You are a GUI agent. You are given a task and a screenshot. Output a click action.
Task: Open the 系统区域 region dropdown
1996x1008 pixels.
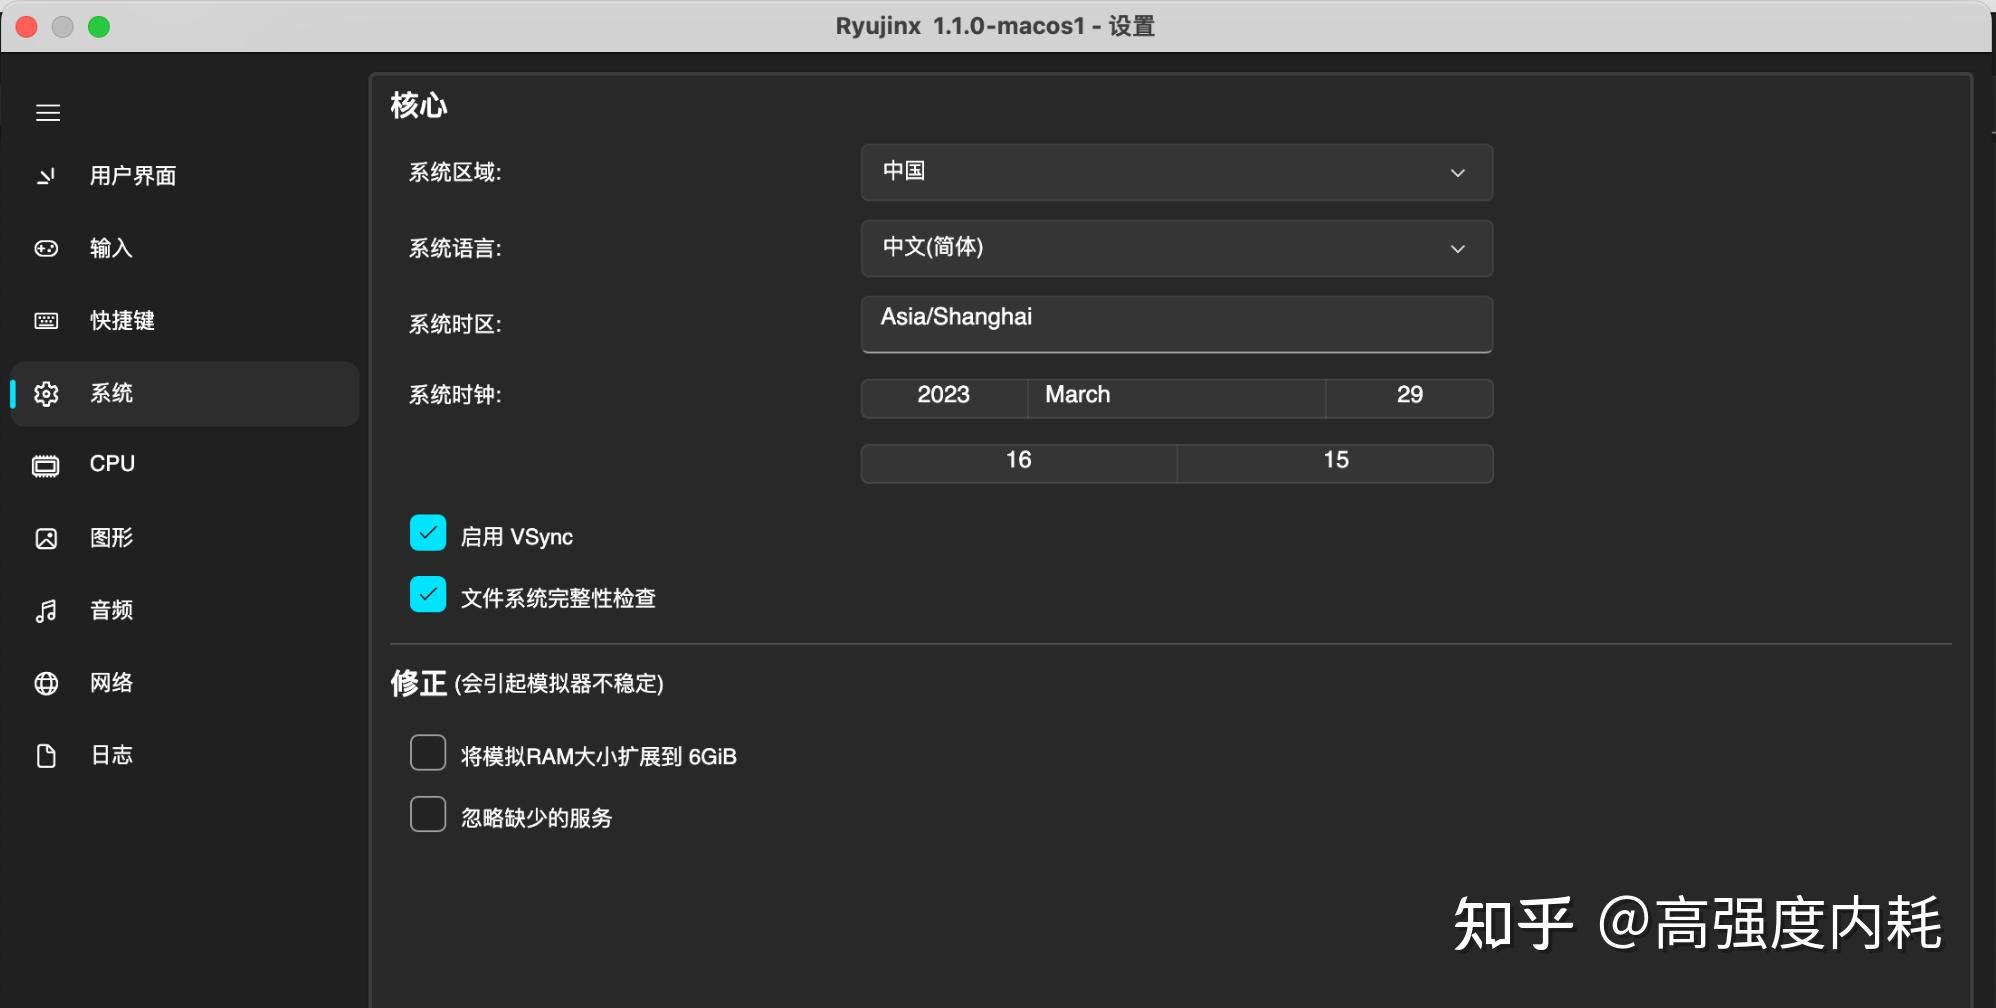[x=1176, y=172]
